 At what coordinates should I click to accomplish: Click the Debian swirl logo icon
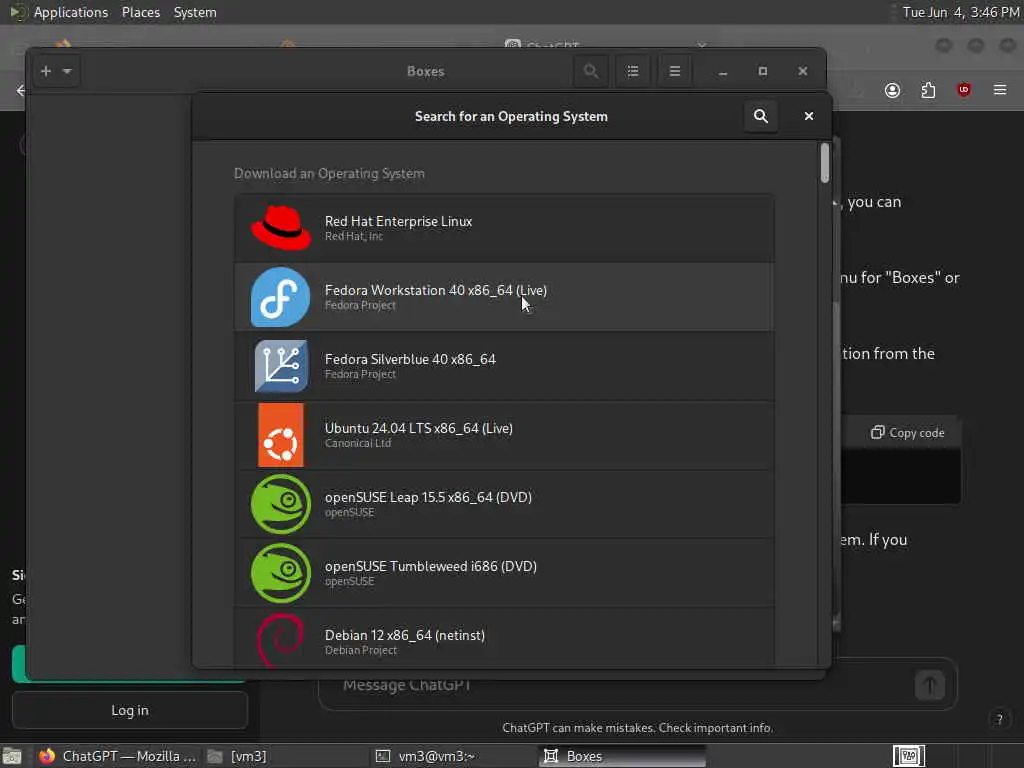click(281, 640)
